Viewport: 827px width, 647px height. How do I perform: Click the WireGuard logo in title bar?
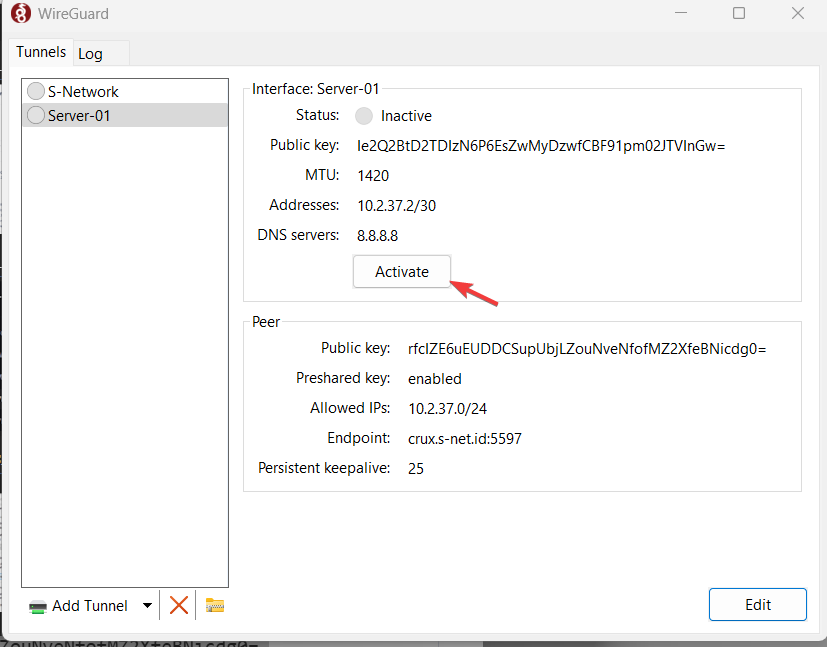(x=21, y=13)
